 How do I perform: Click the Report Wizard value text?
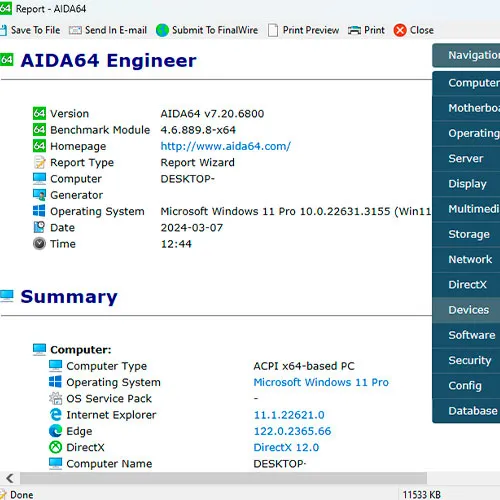198,163
